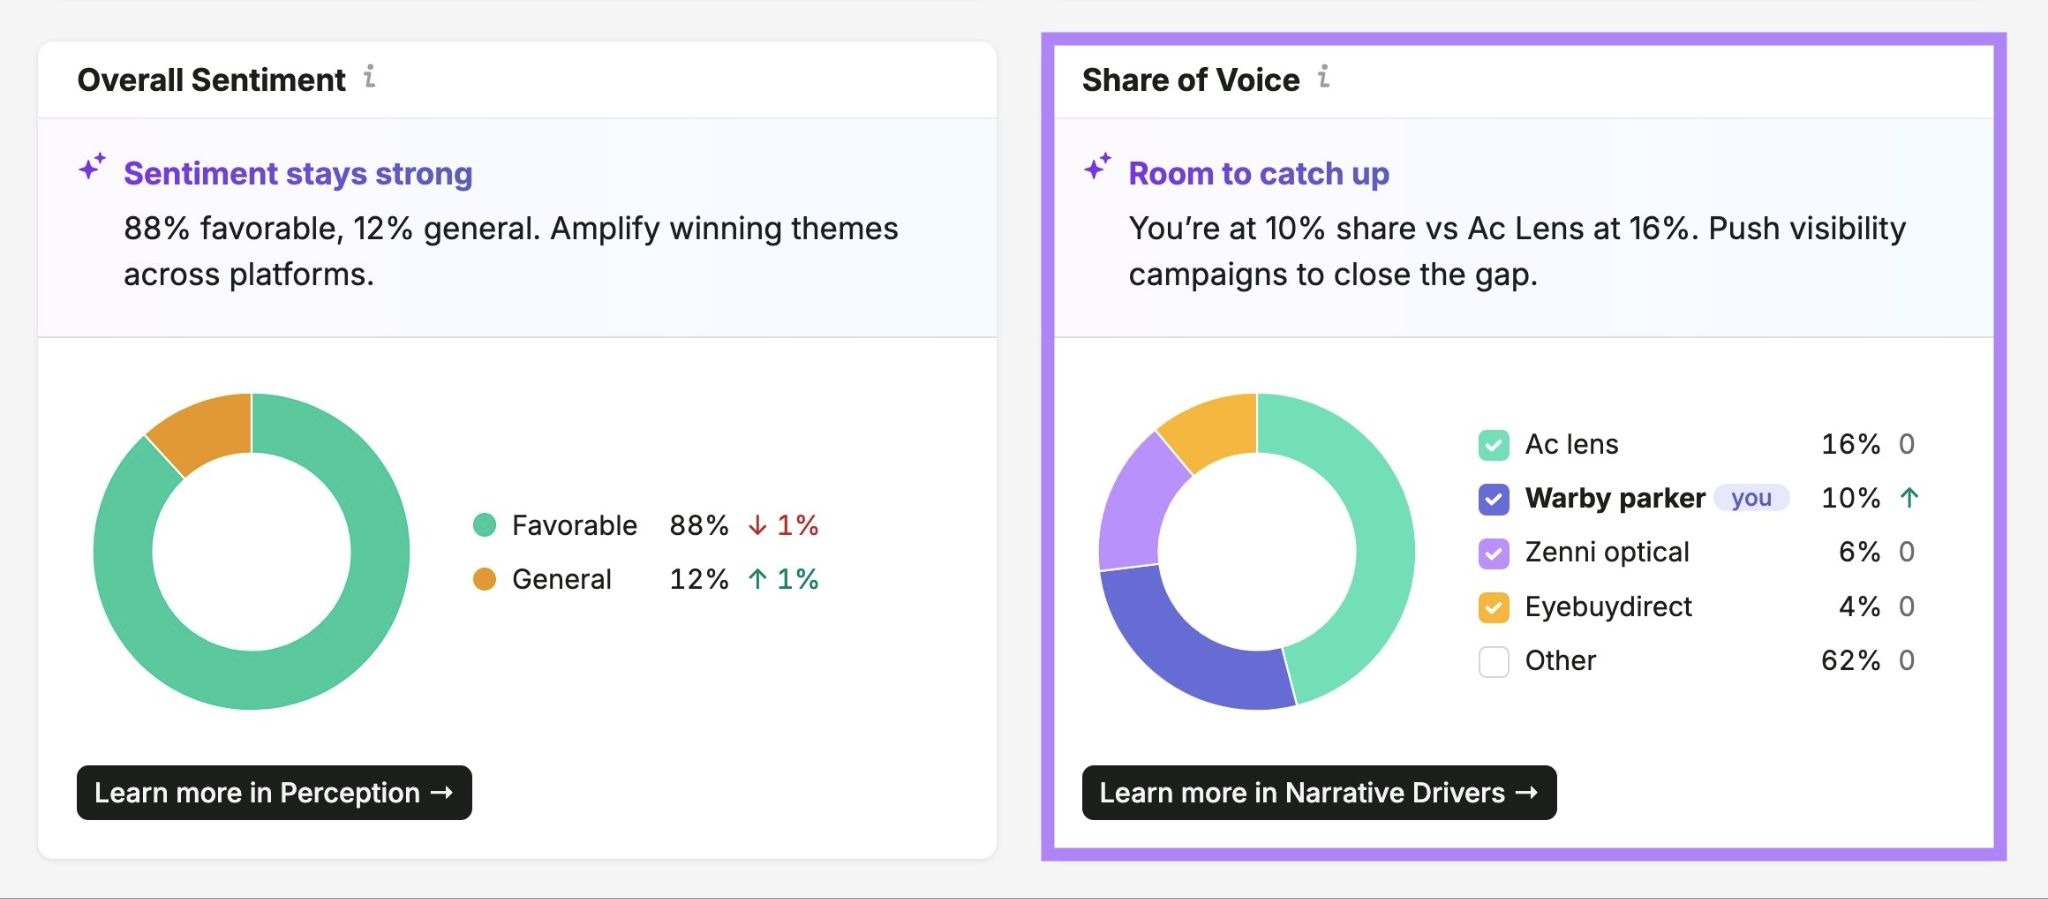Click the red down arrow beside Favorable 88%
This screenshot has width=2048, height=899.
pos(757,525)
